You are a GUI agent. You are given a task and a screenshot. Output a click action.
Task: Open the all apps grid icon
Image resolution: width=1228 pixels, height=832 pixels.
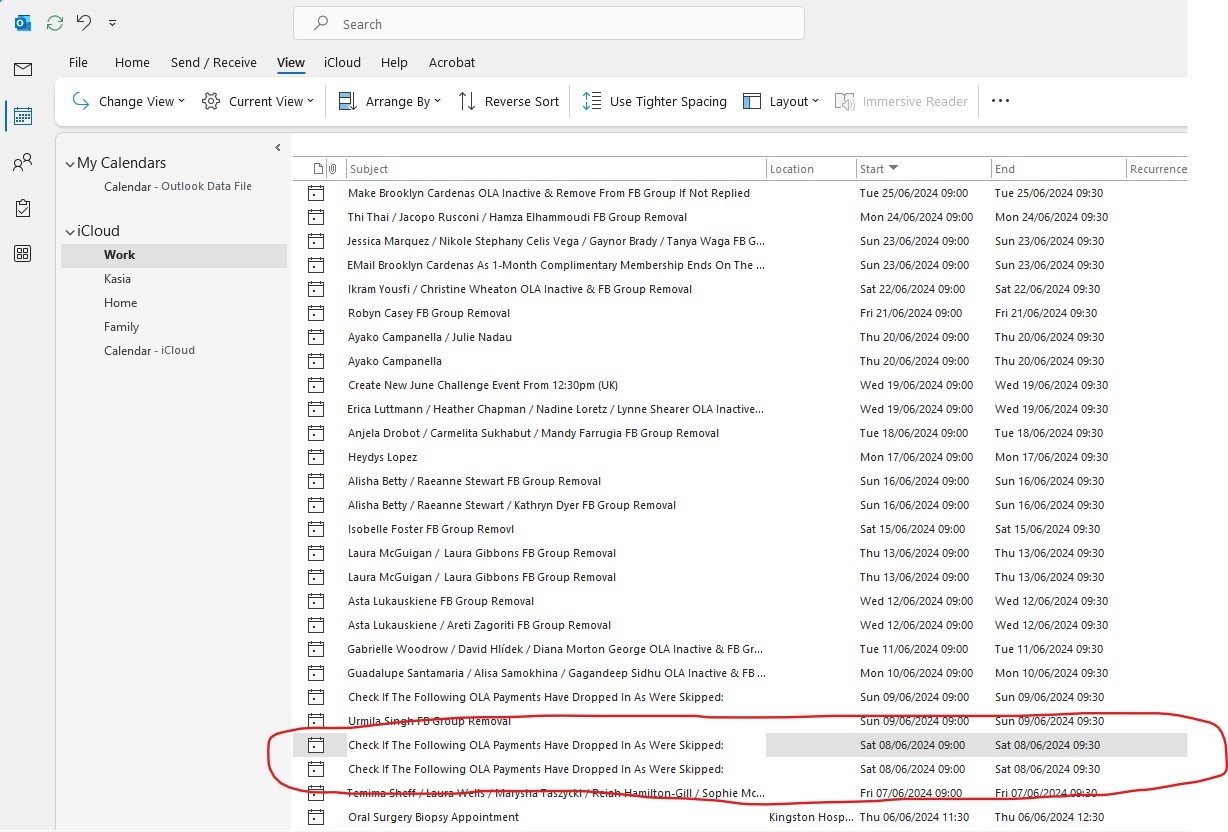(x=22, y=253)
